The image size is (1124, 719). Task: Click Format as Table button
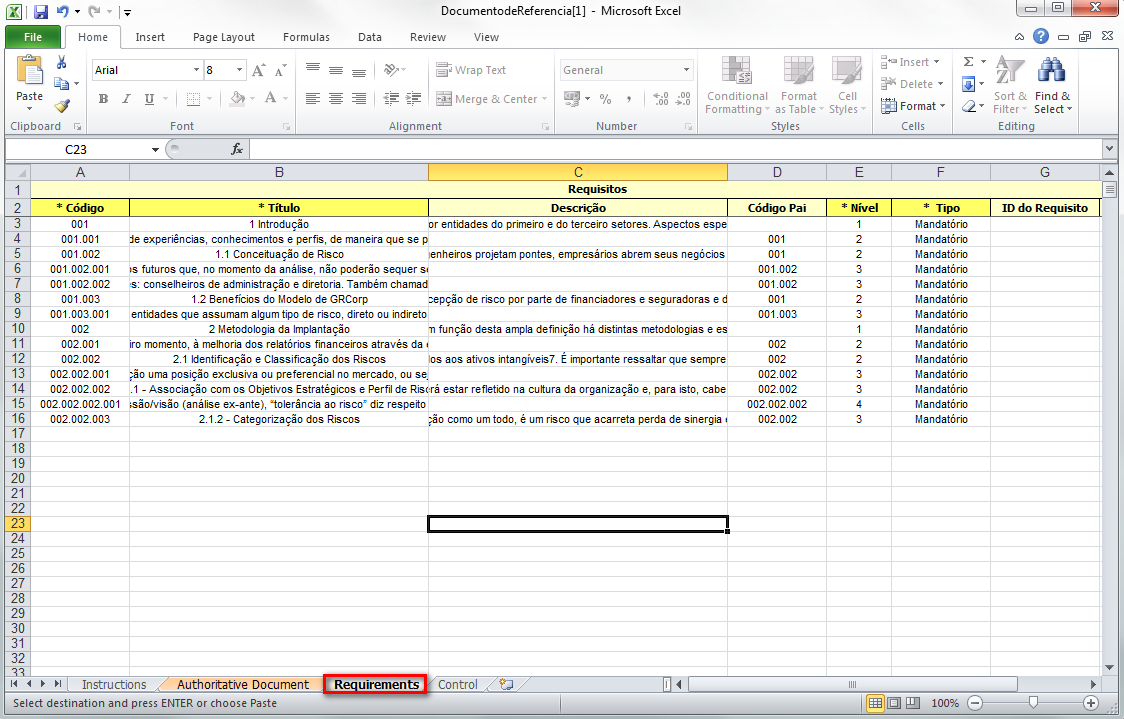pos(799,85)
